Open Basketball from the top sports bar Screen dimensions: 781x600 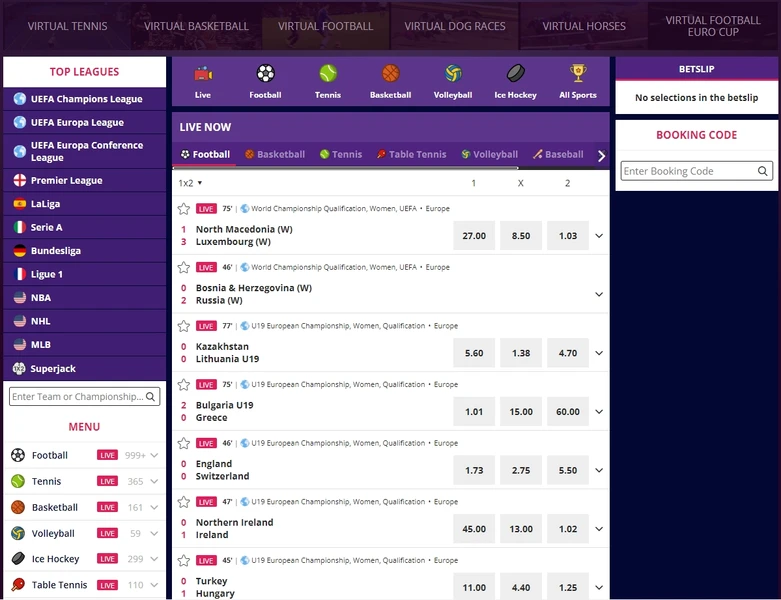390,75
